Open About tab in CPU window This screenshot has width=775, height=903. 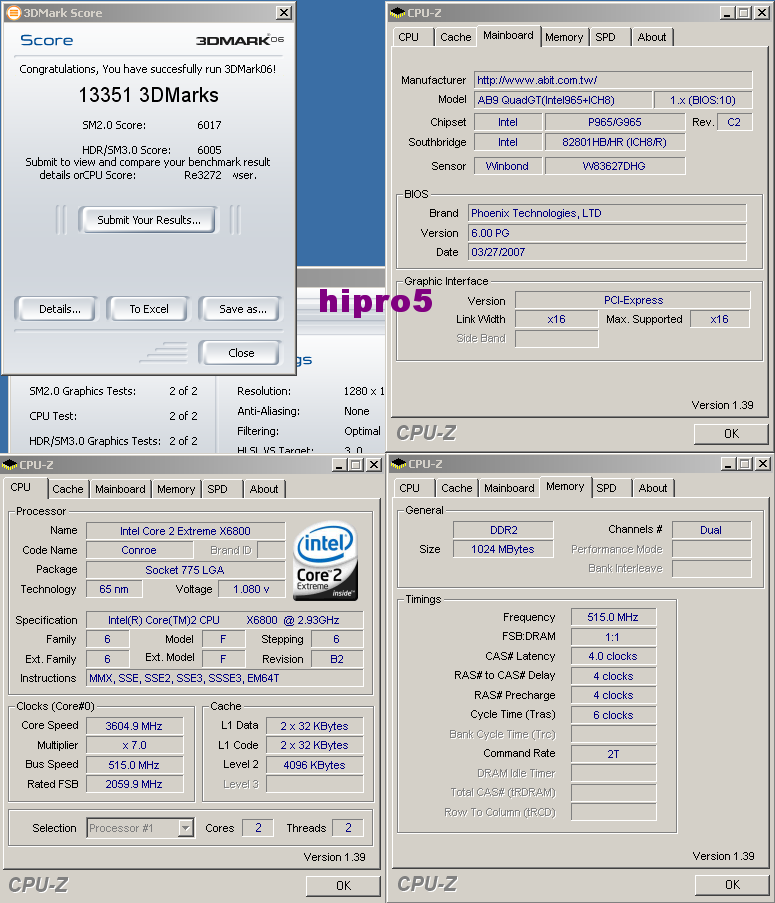tap(264, 489)
